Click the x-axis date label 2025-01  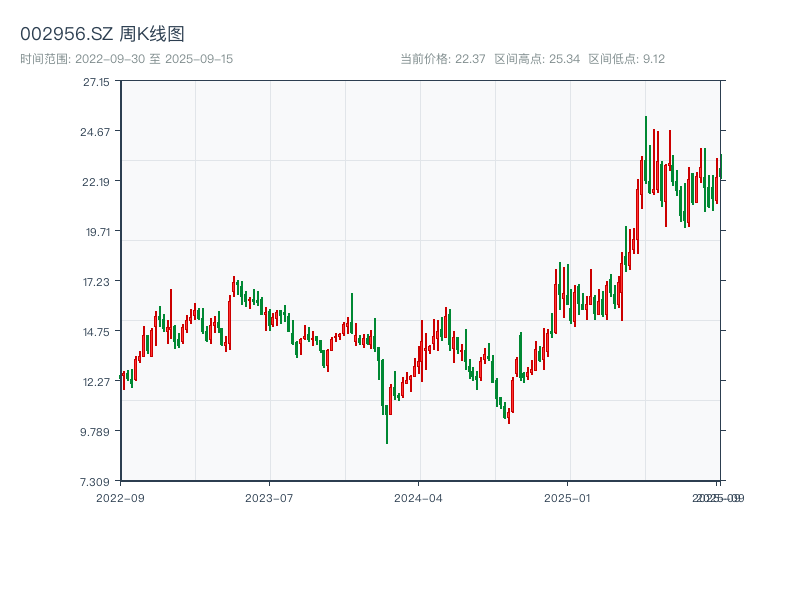[567, 498]
